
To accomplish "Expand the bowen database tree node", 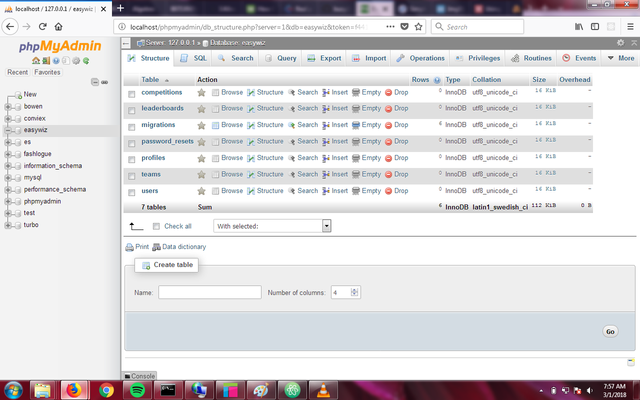I will click(8, 107).
